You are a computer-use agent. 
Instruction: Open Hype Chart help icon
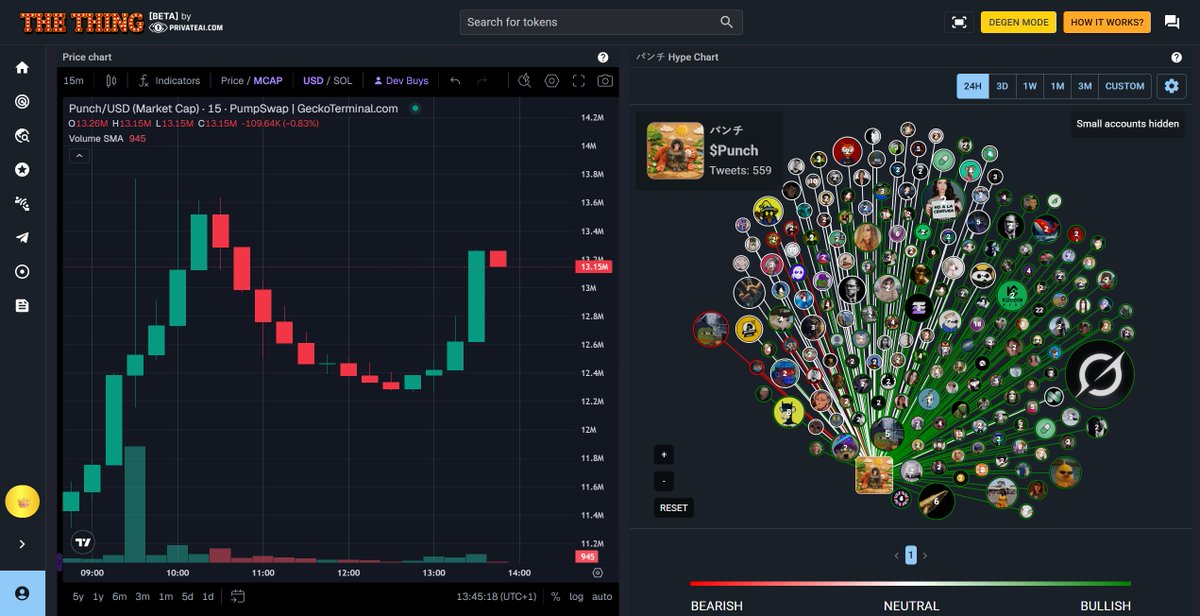[x=1177, y=58]
